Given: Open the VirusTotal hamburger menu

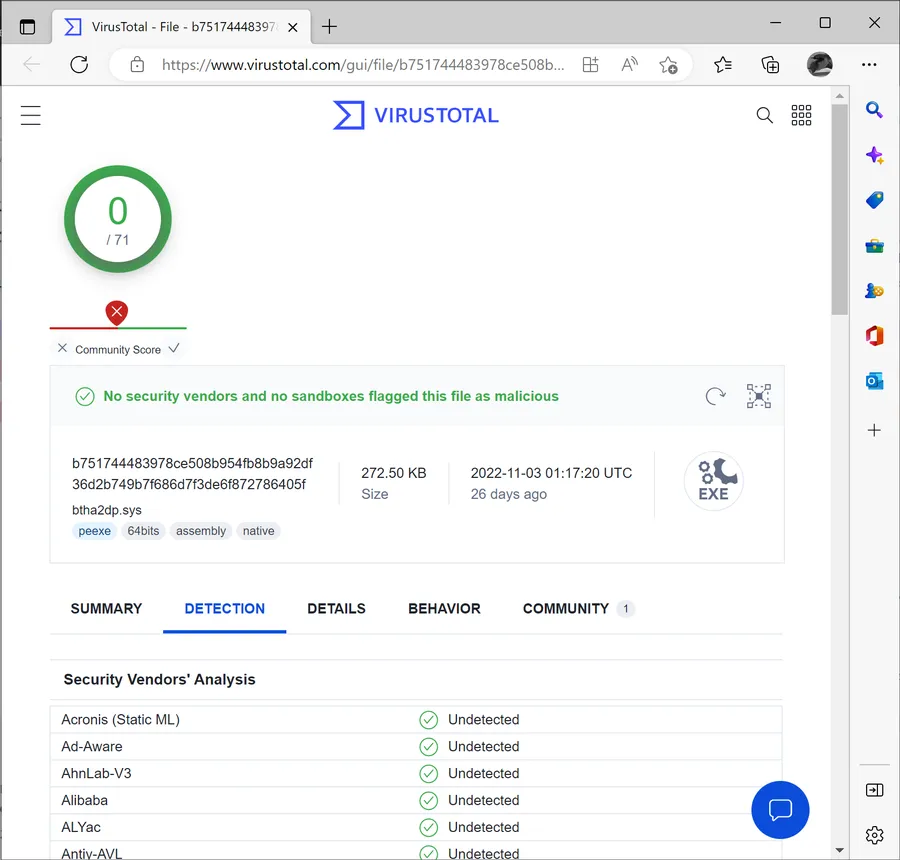Looking at the screenshot, I should click(x=30, y=115).
